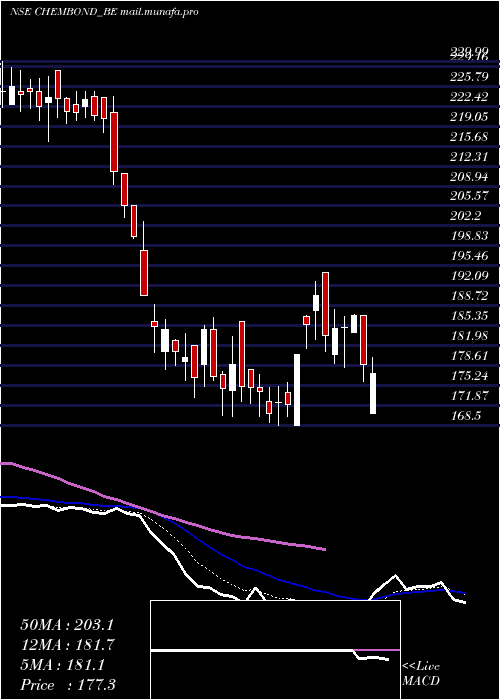Click the '<<Live MACD' label

(421, 674)
